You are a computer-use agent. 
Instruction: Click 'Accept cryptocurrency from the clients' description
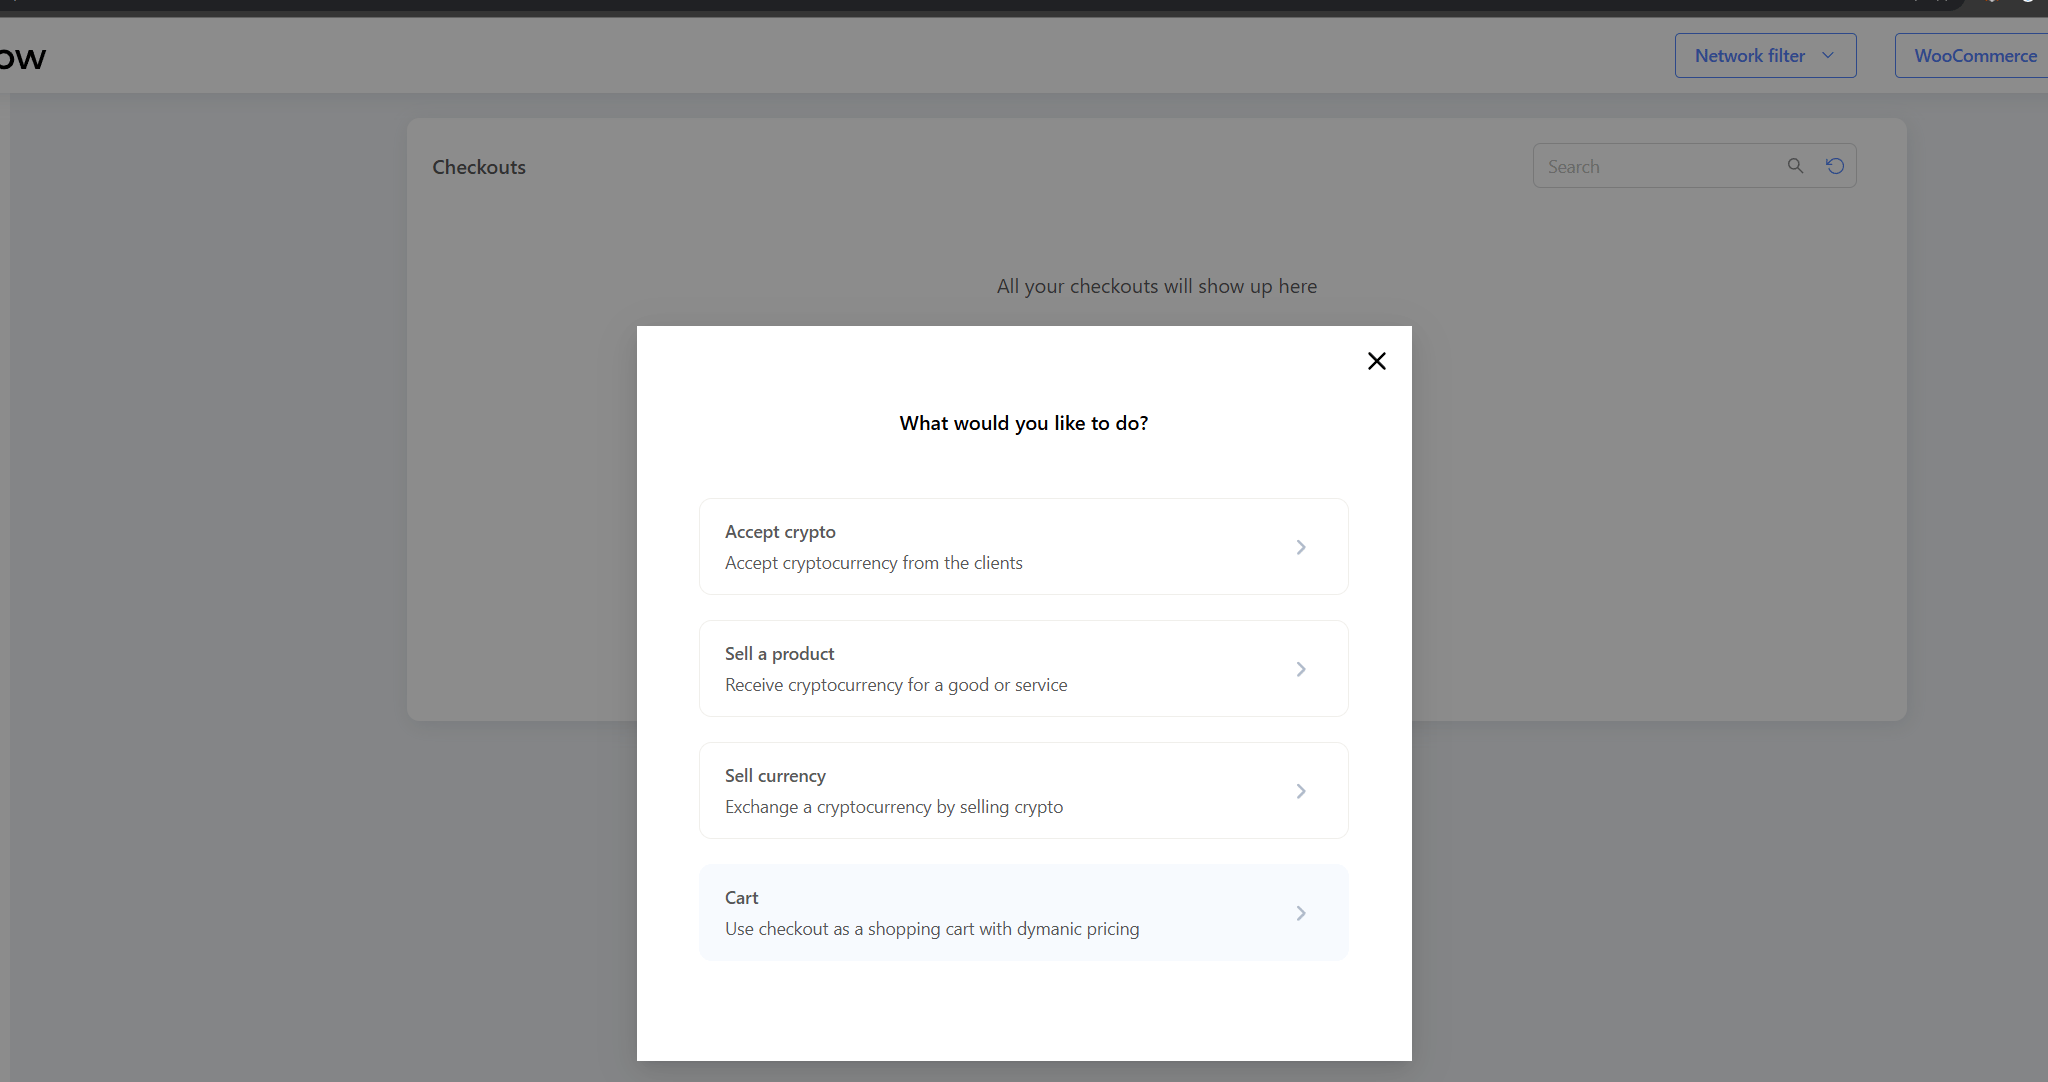pyautogui.click(x=874, y=563)
